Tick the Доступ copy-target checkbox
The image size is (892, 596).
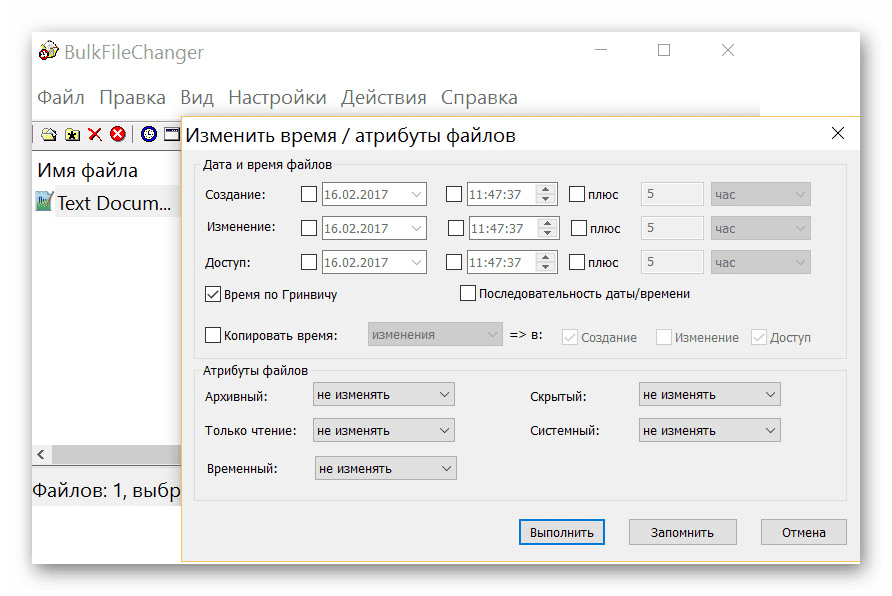click(758, 337)
